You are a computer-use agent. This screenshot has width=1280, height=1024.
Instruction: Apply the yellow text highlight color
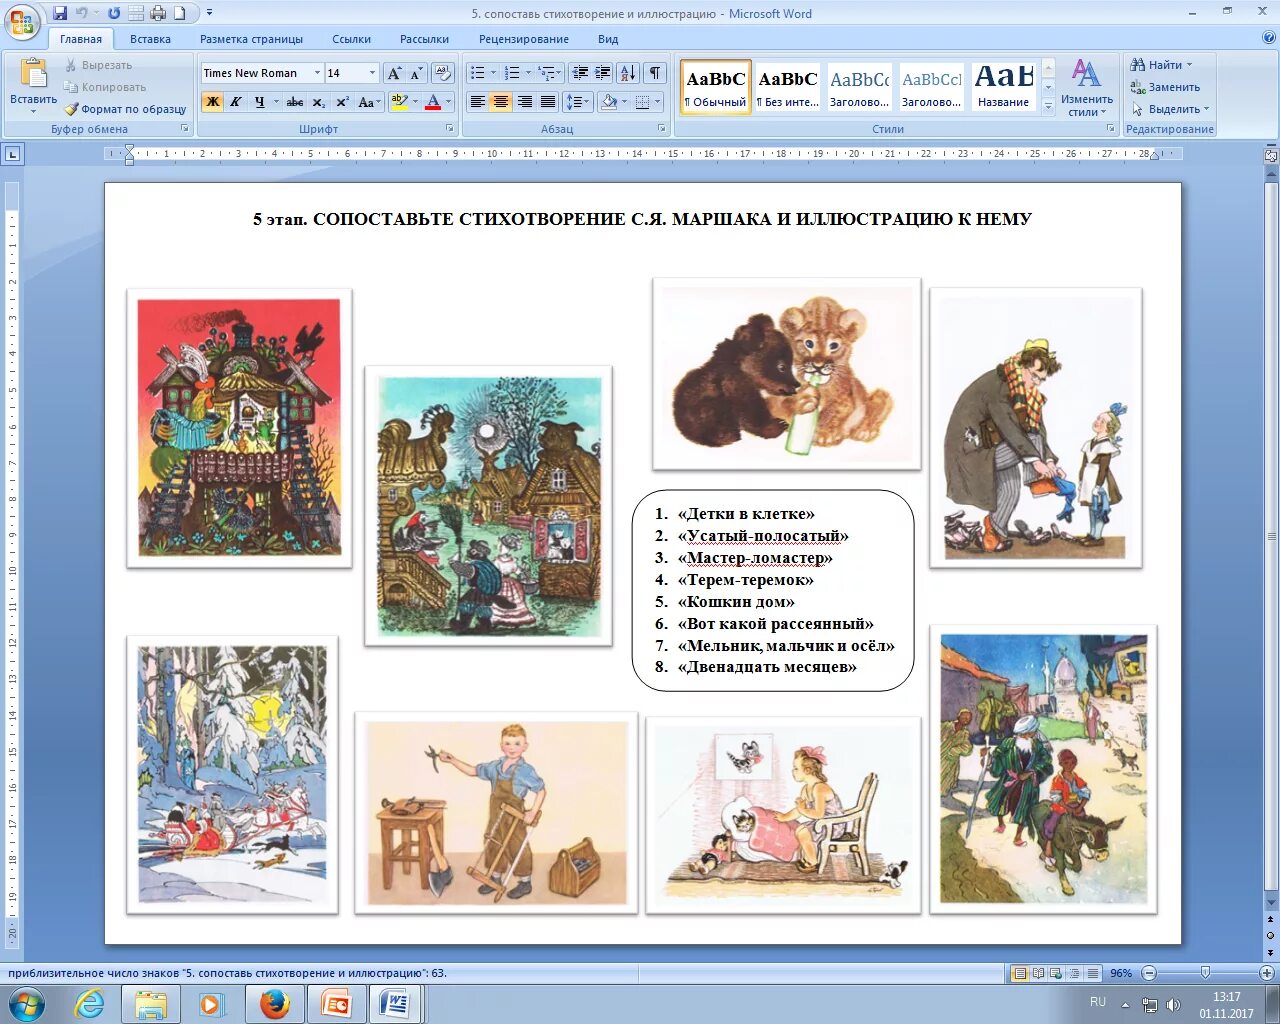click(399, 102)
